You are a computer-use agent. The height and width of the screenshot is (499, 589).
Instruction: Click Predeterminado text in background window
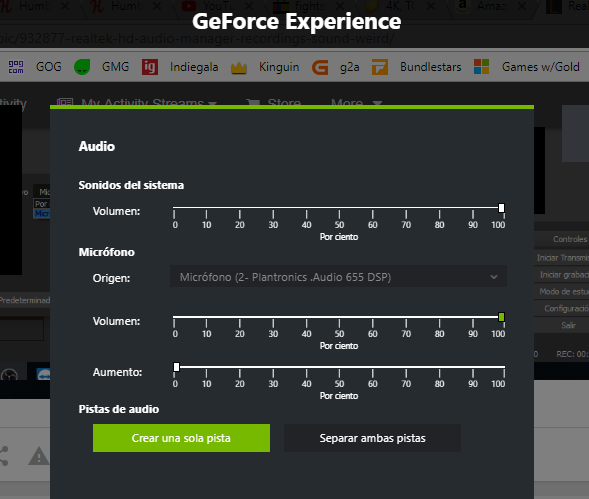pyautogui.click(x=25, y=300)
